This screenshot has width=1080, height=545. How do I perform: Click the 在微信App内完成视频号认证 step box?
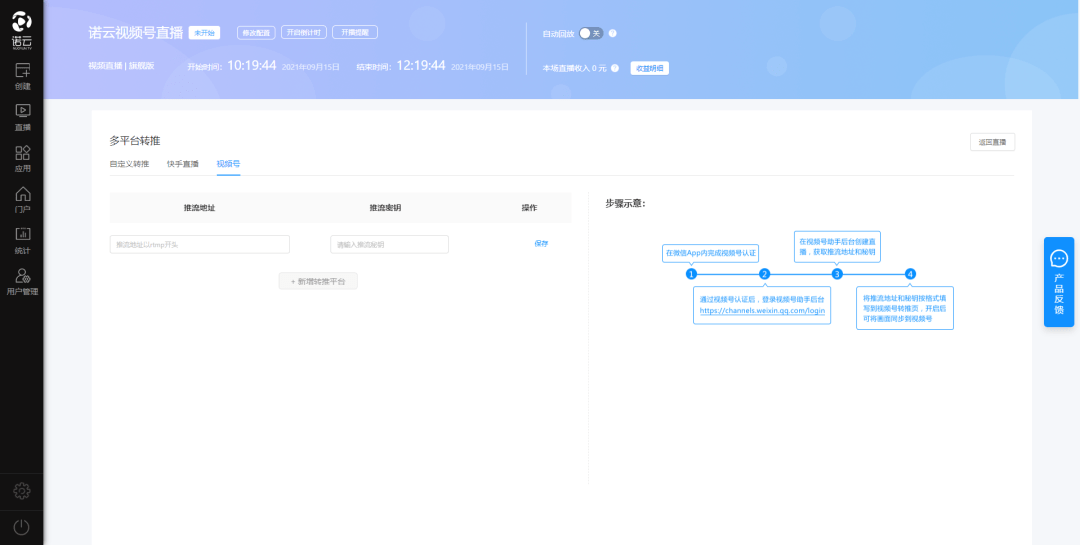(711, 254)
